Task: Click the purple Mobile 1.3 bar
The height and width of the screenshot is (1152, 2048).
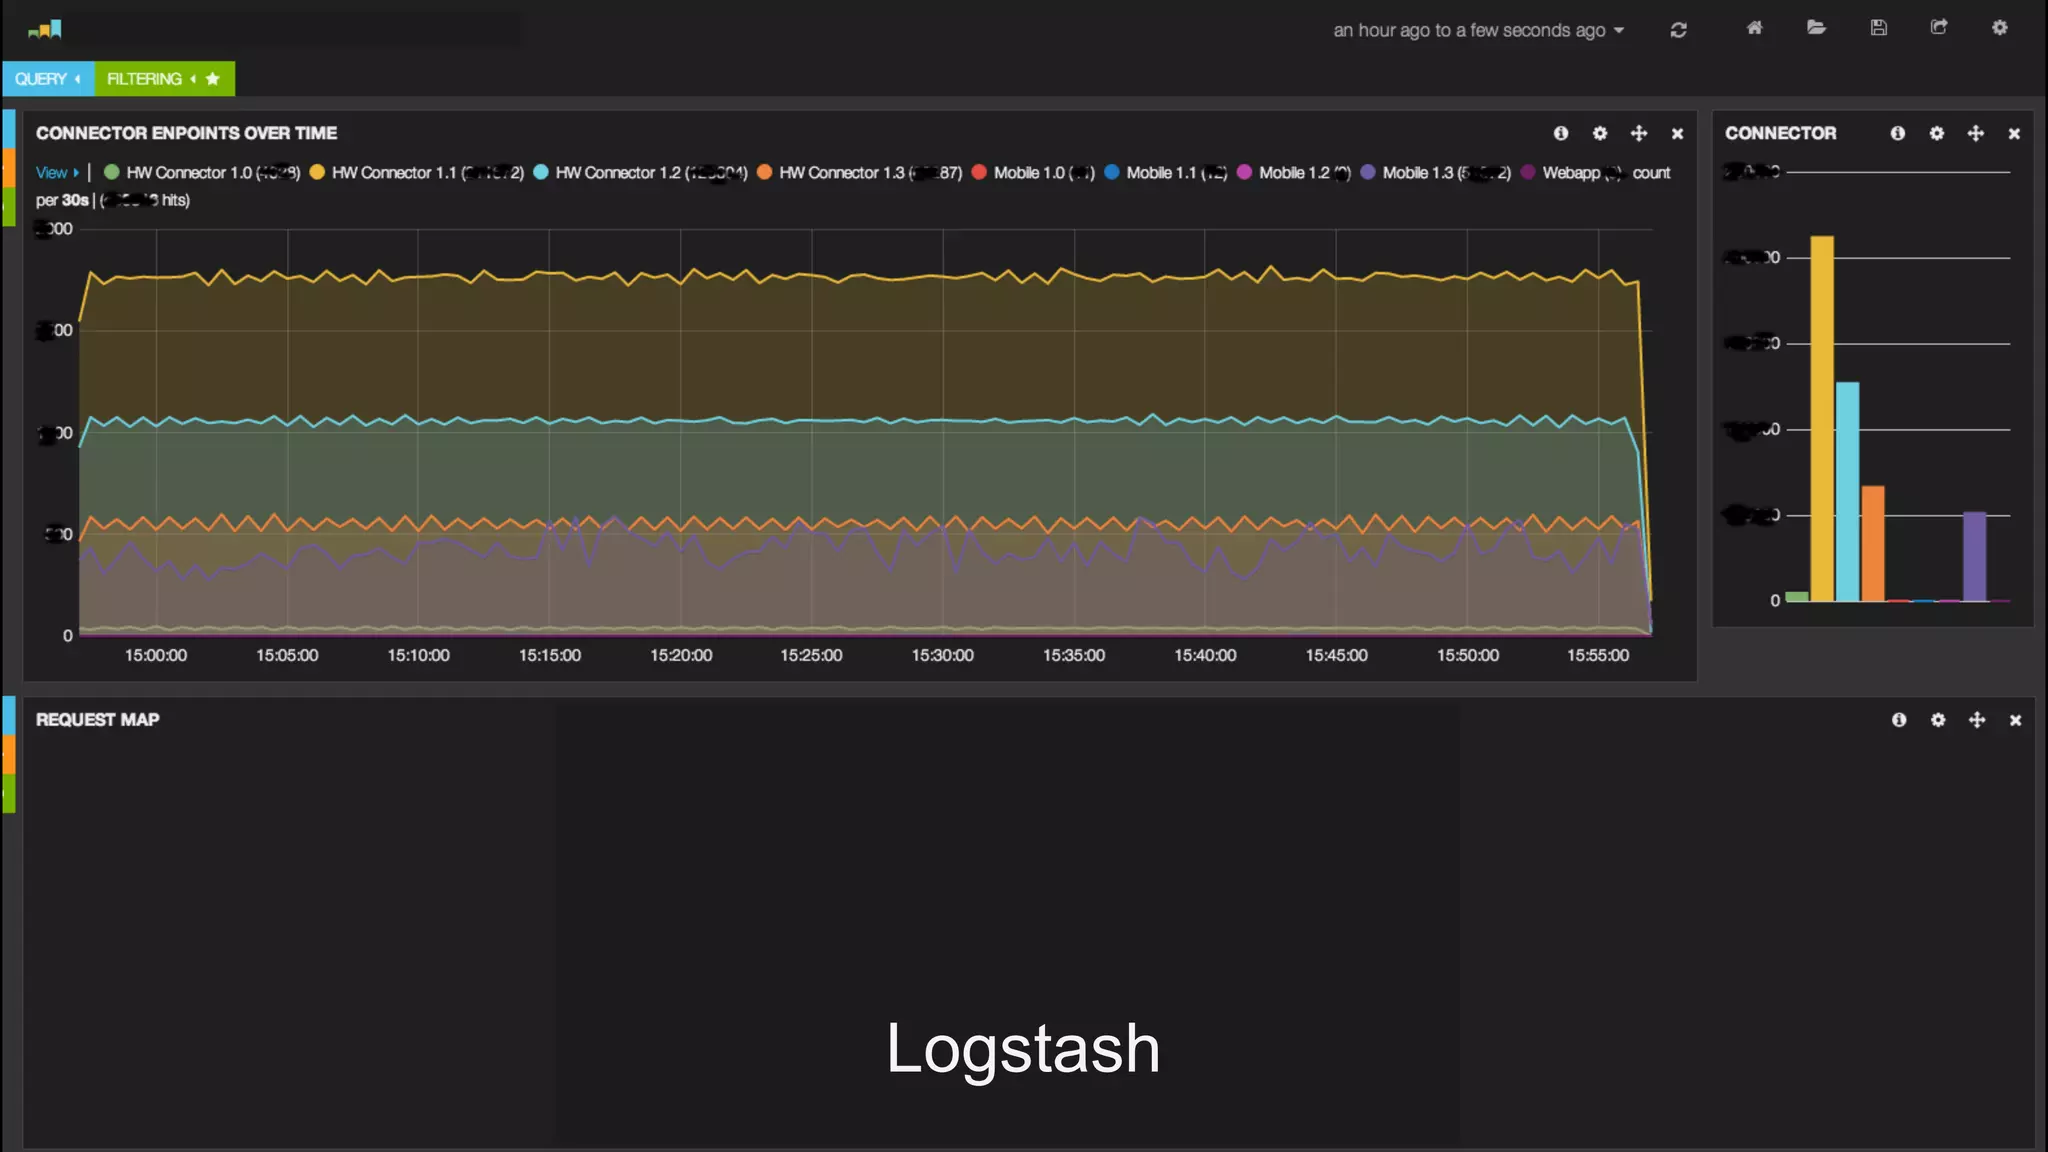Action: click(1975, 557)
